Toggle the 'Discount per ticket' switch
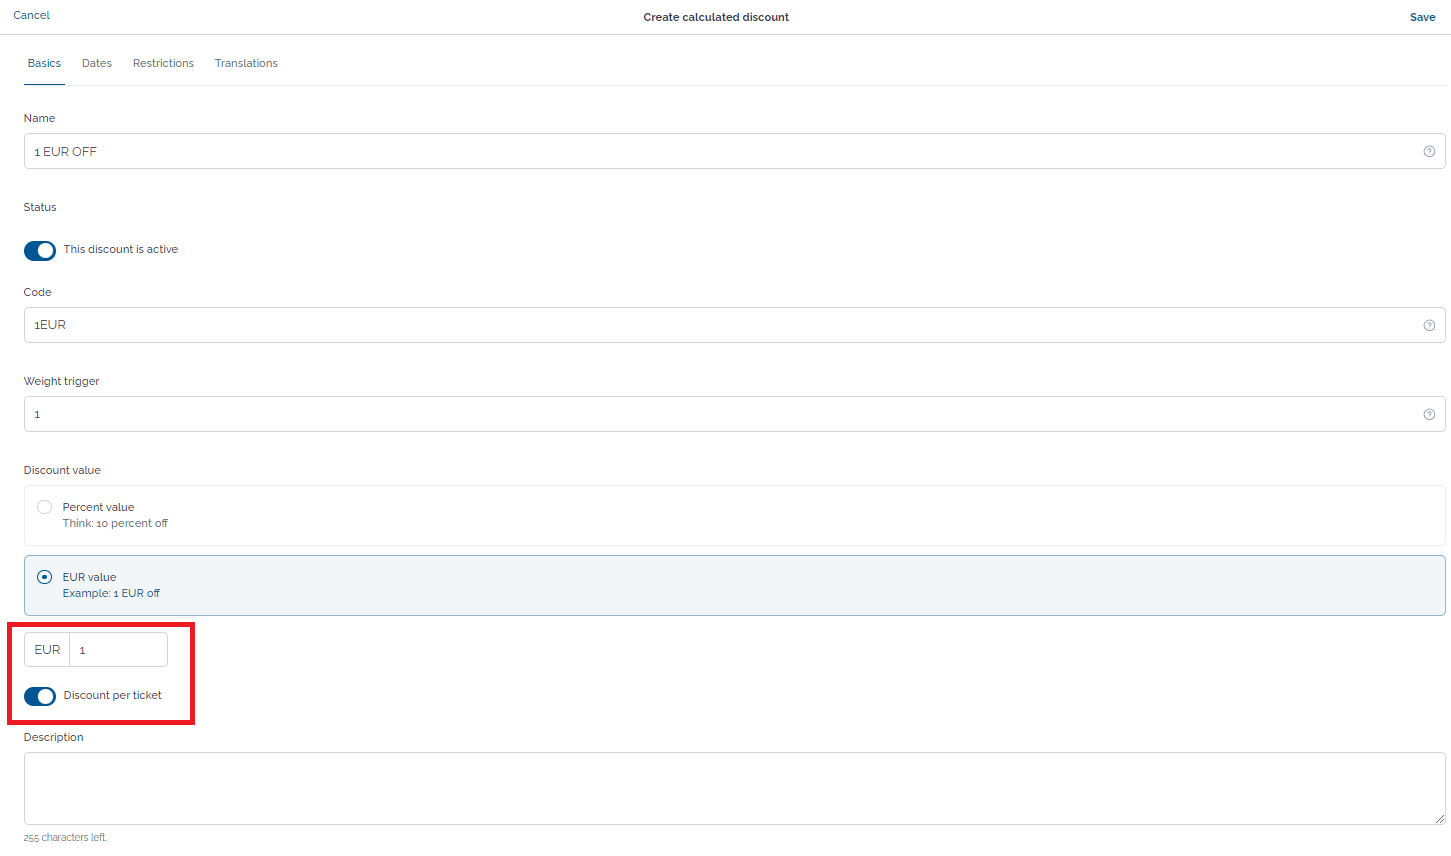Screen dimensions: 1451x856 [40, 696]
